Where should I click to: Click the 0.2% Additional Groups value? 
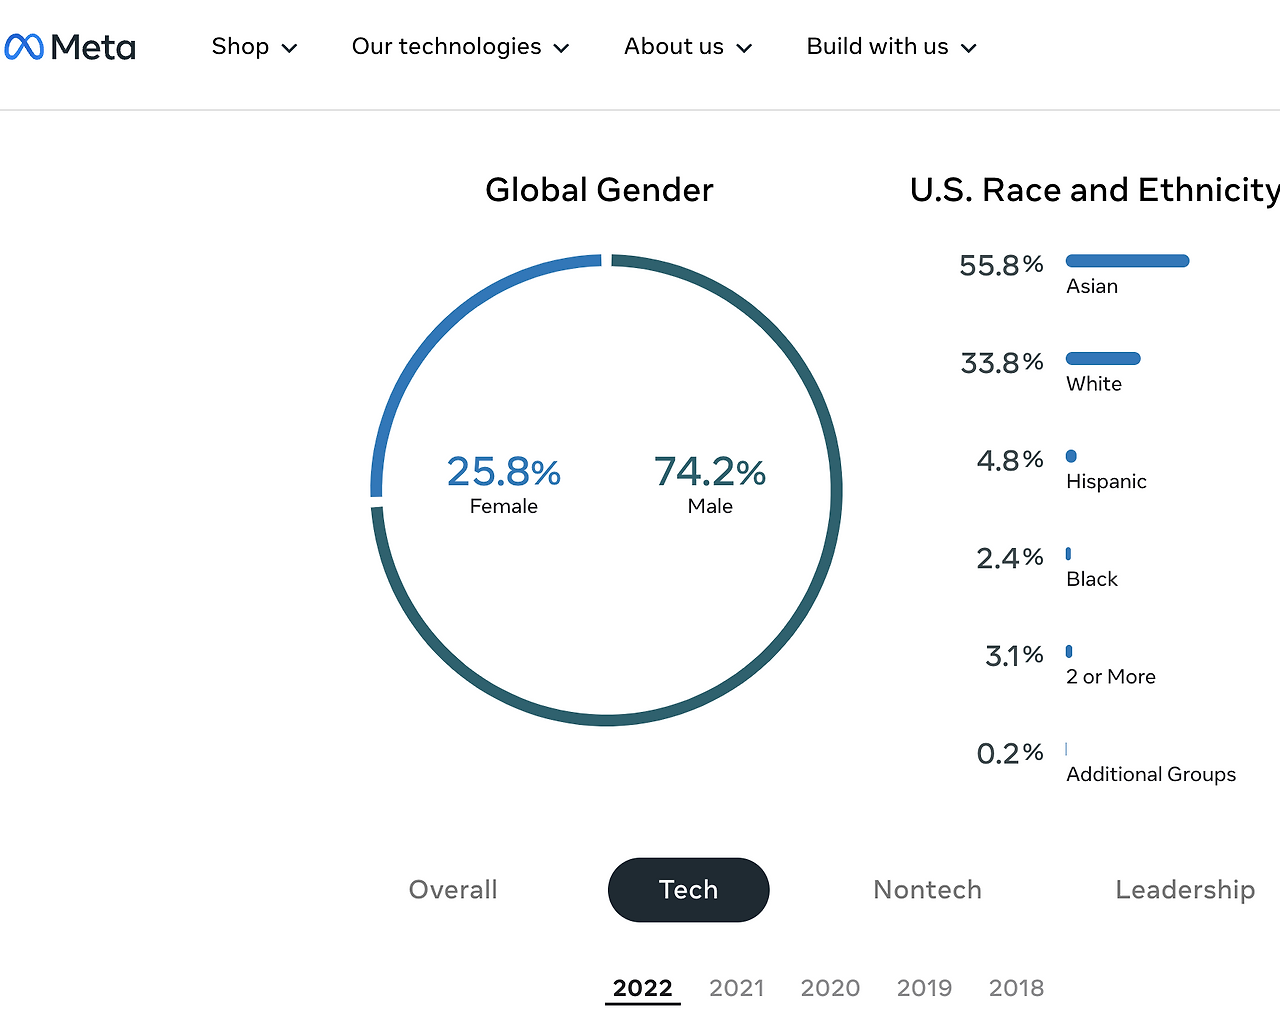(1010, 753)
